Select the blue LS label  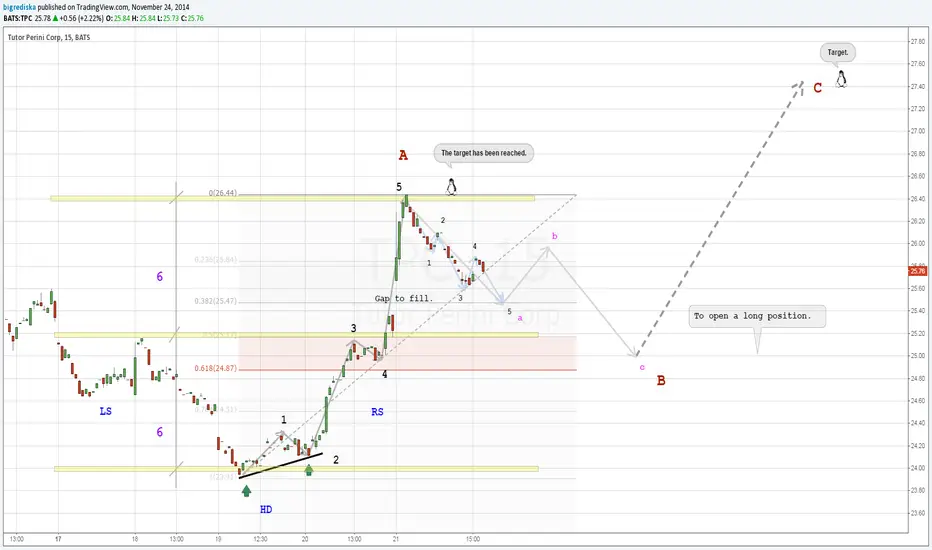[x=106, y=411]
